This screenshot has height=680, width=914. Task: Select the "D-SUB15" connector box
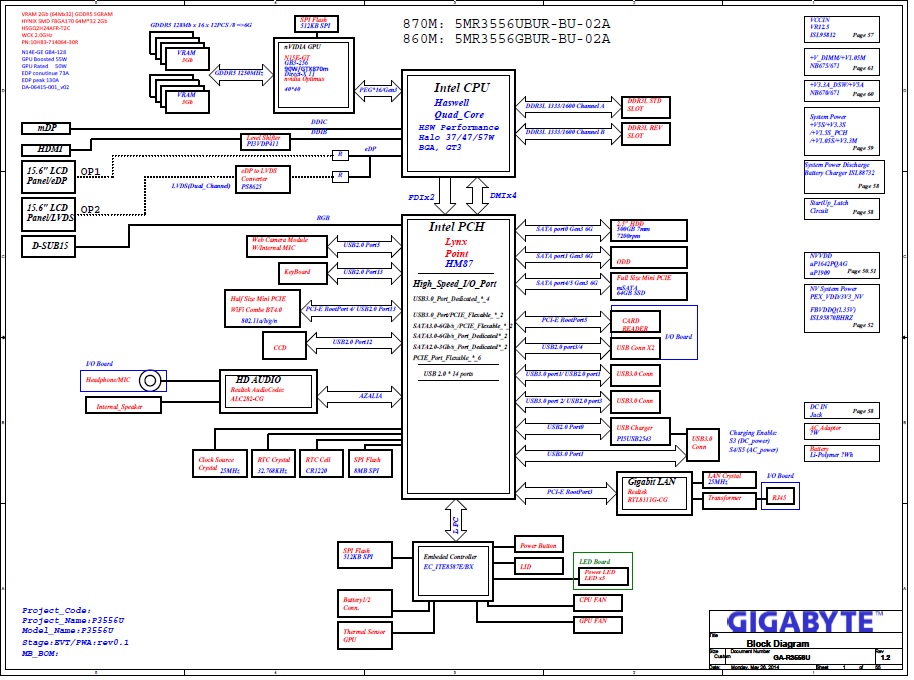49,246
